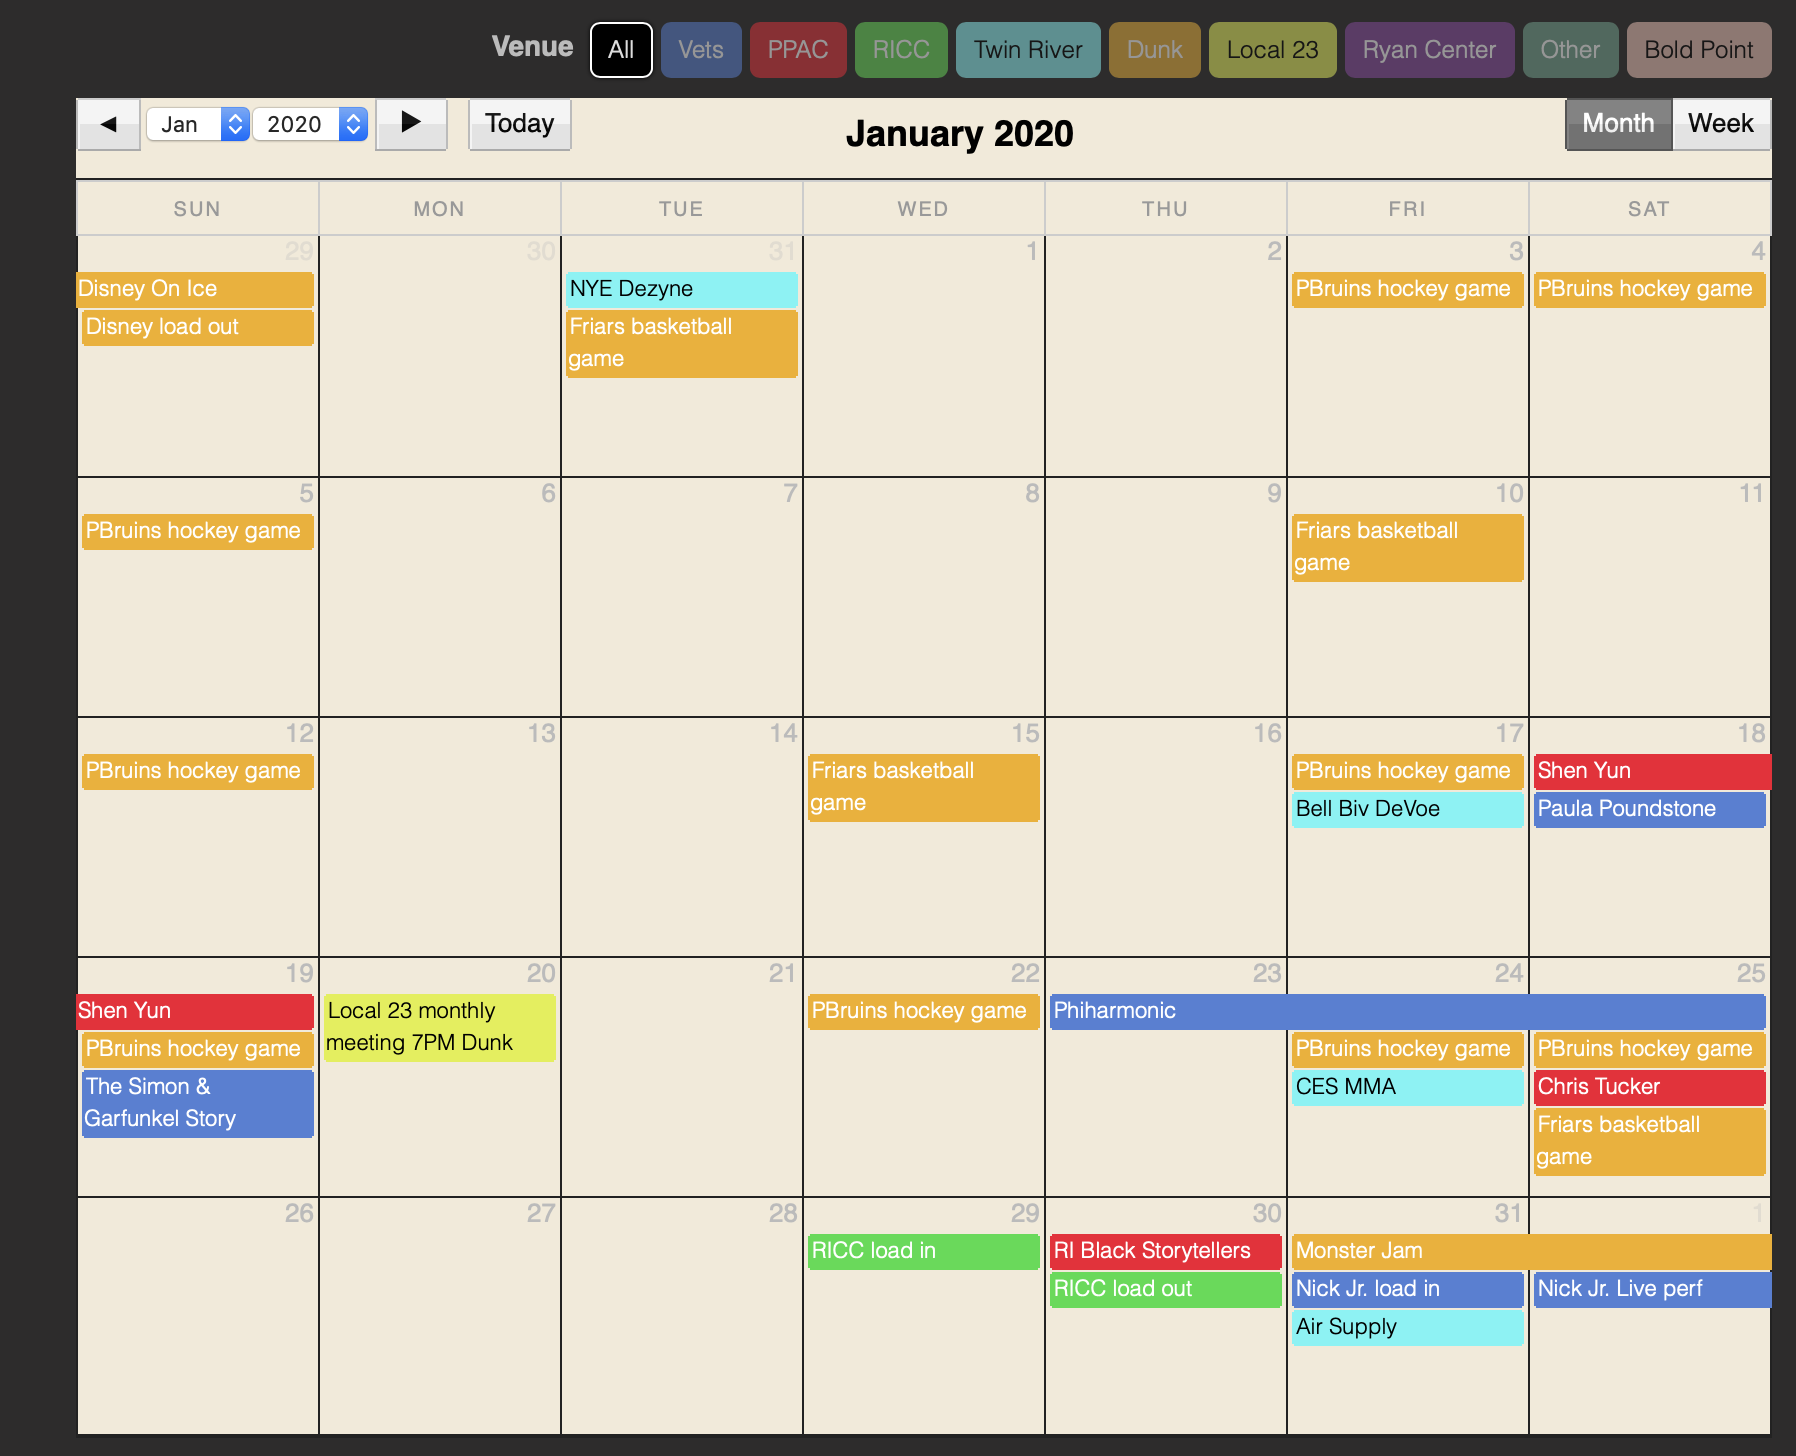This screenshot has width=1796, height=1456.
Task: Select the NYE Dezyne event
Action: (x=681, y=289)
